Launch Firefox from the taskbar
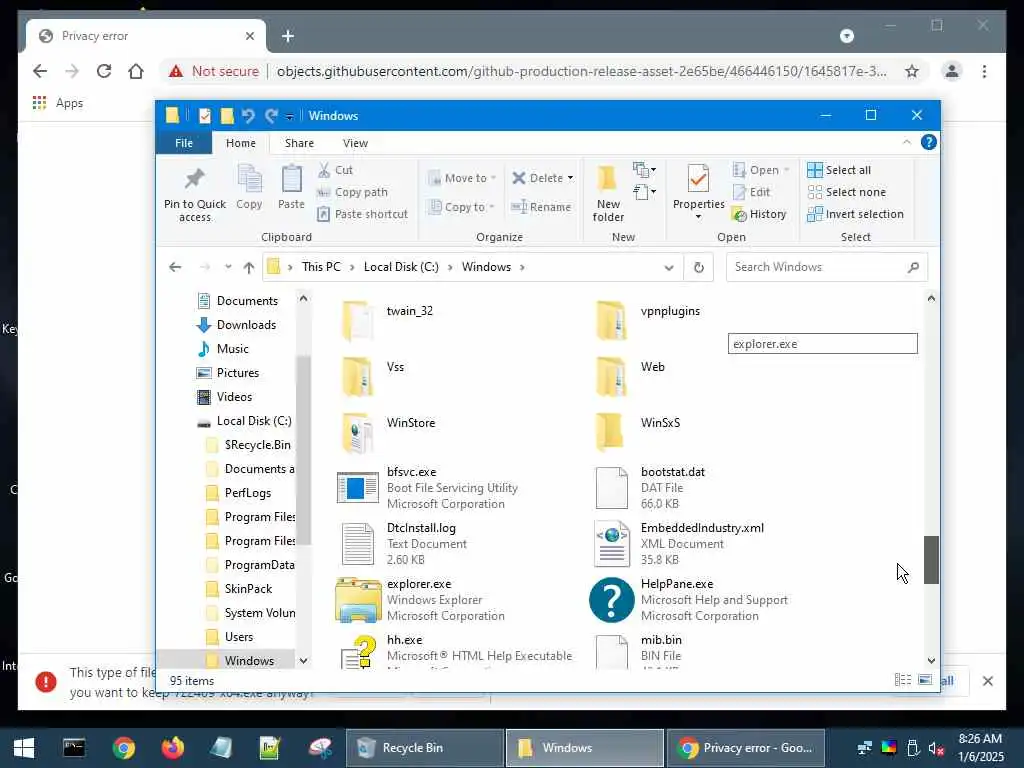The height and width of the screenshot is (768, 1024). pos(172,748)
